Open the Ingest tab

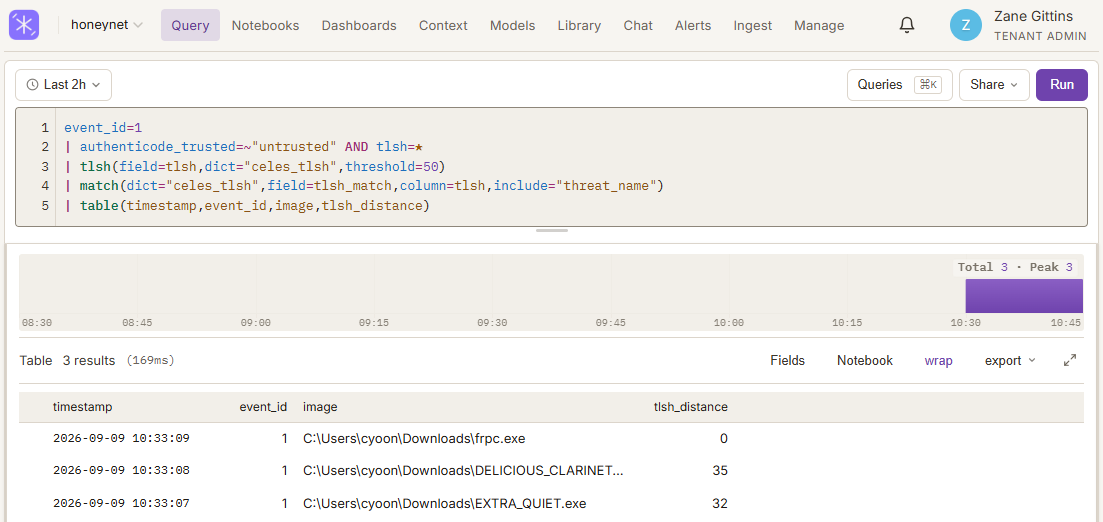[x=753, y=25]
